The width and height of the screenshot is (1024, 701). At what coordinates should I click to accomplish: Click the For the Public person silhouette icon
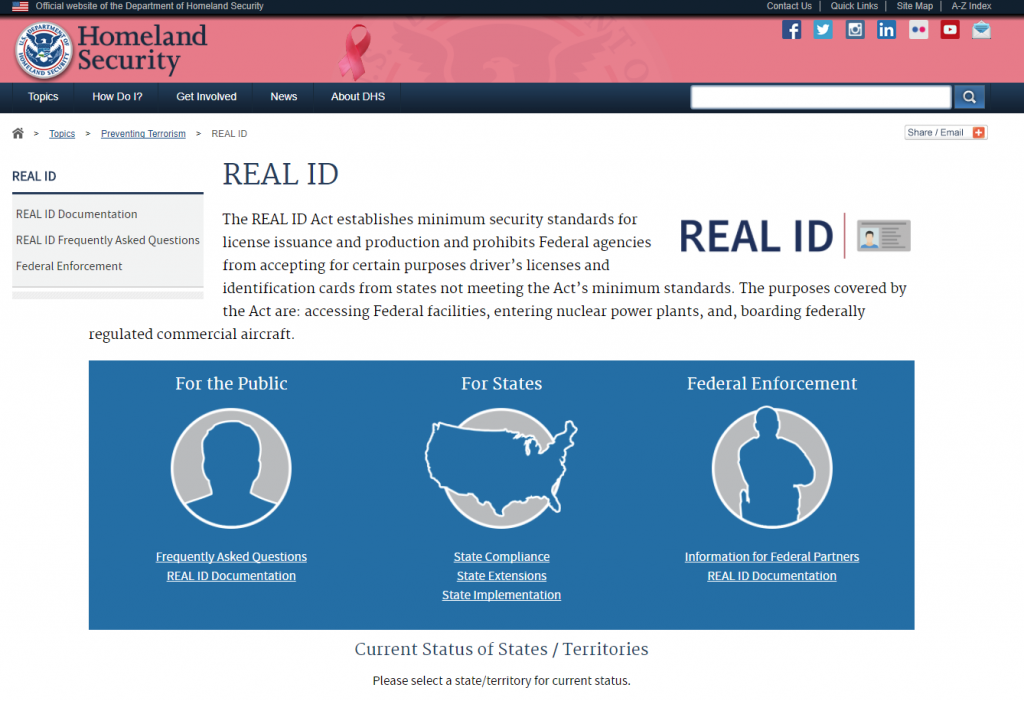click(x=231, y=468)
